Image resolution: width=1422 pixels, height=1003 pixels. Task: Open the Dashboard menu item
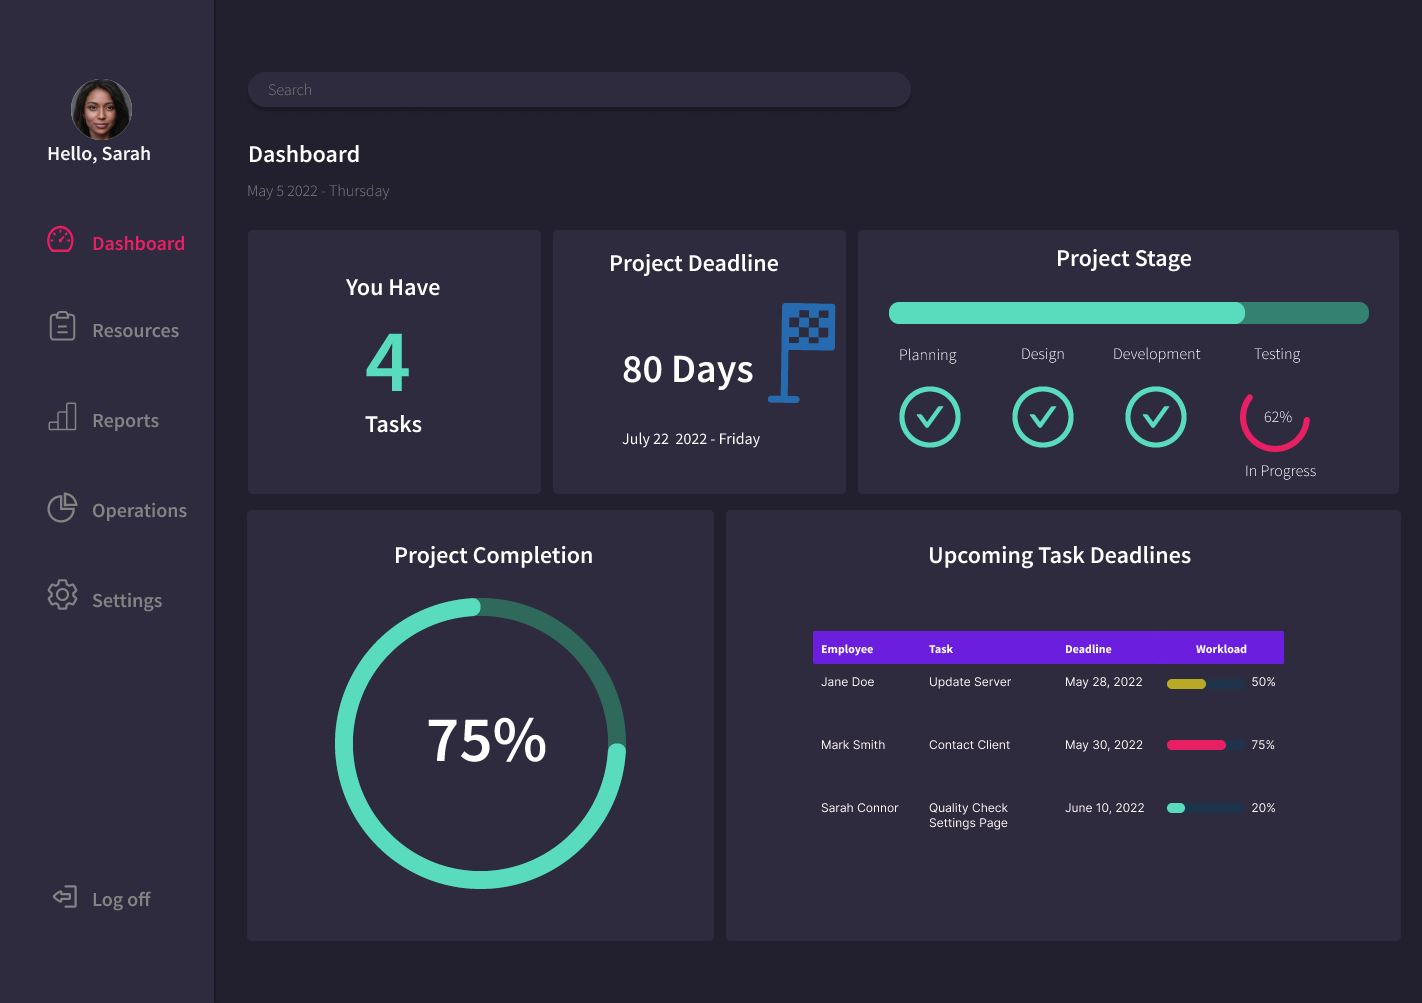click(x=138, y=242)
